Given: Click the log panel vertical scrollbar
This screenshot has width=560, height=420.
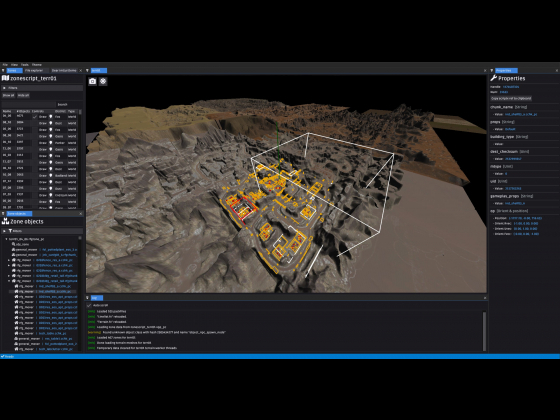Looking at the screenshot, I should click(485, 331).
